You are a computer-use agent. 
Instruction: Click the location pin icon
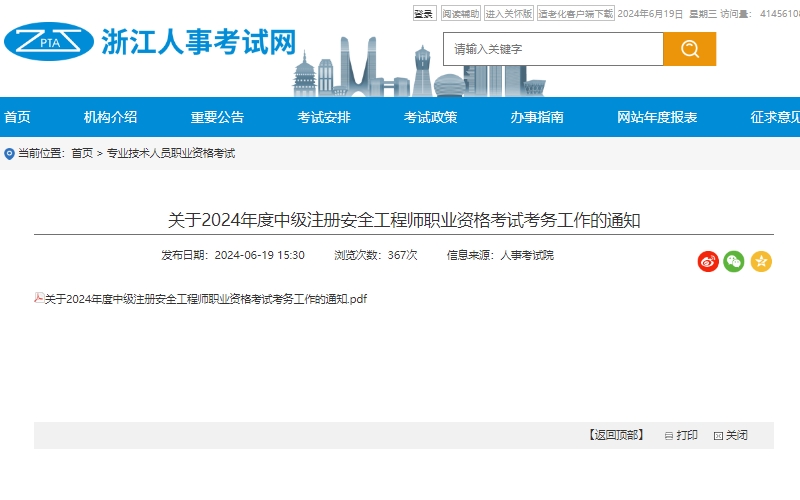tap(10, 153)
